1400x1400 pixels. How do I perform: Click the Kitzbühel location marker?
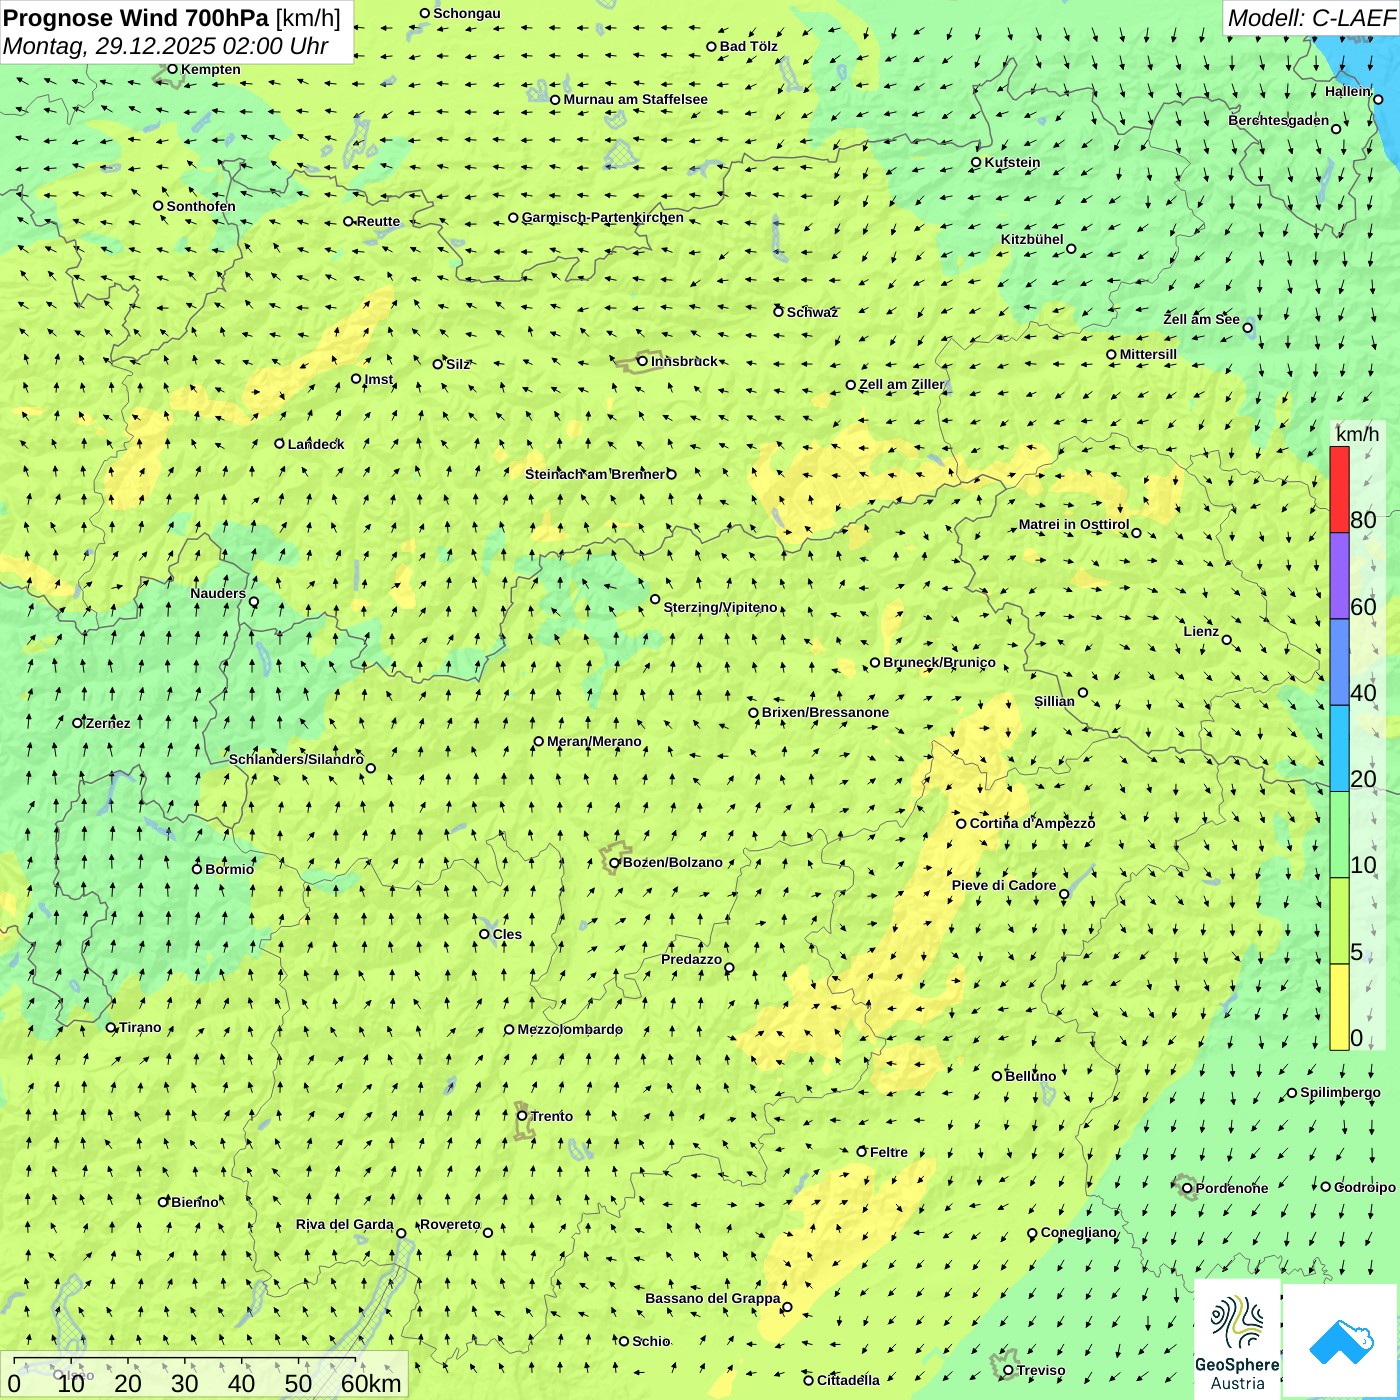point(1071,249)
